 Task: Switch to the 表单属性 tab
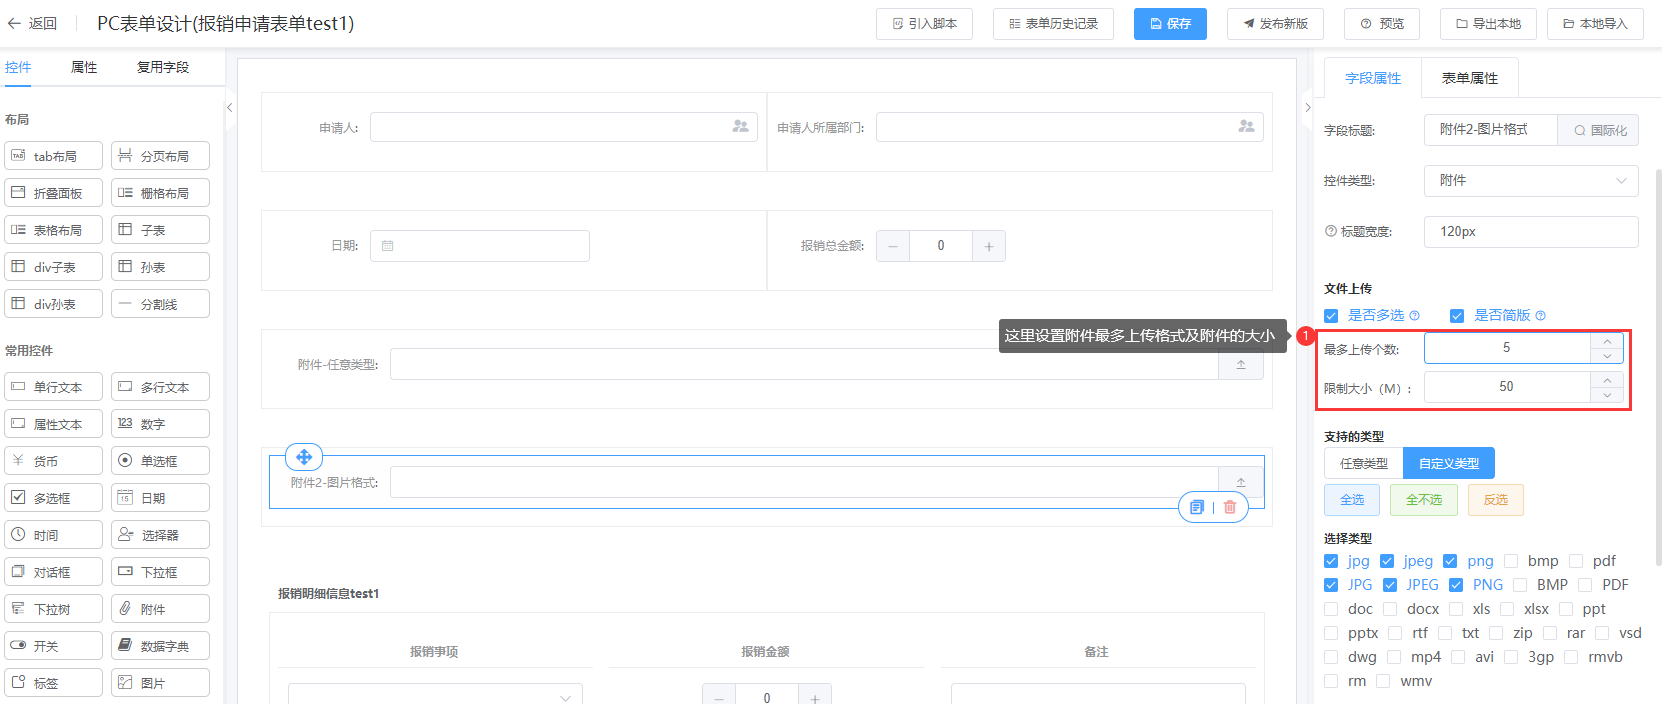(1469, 78)
